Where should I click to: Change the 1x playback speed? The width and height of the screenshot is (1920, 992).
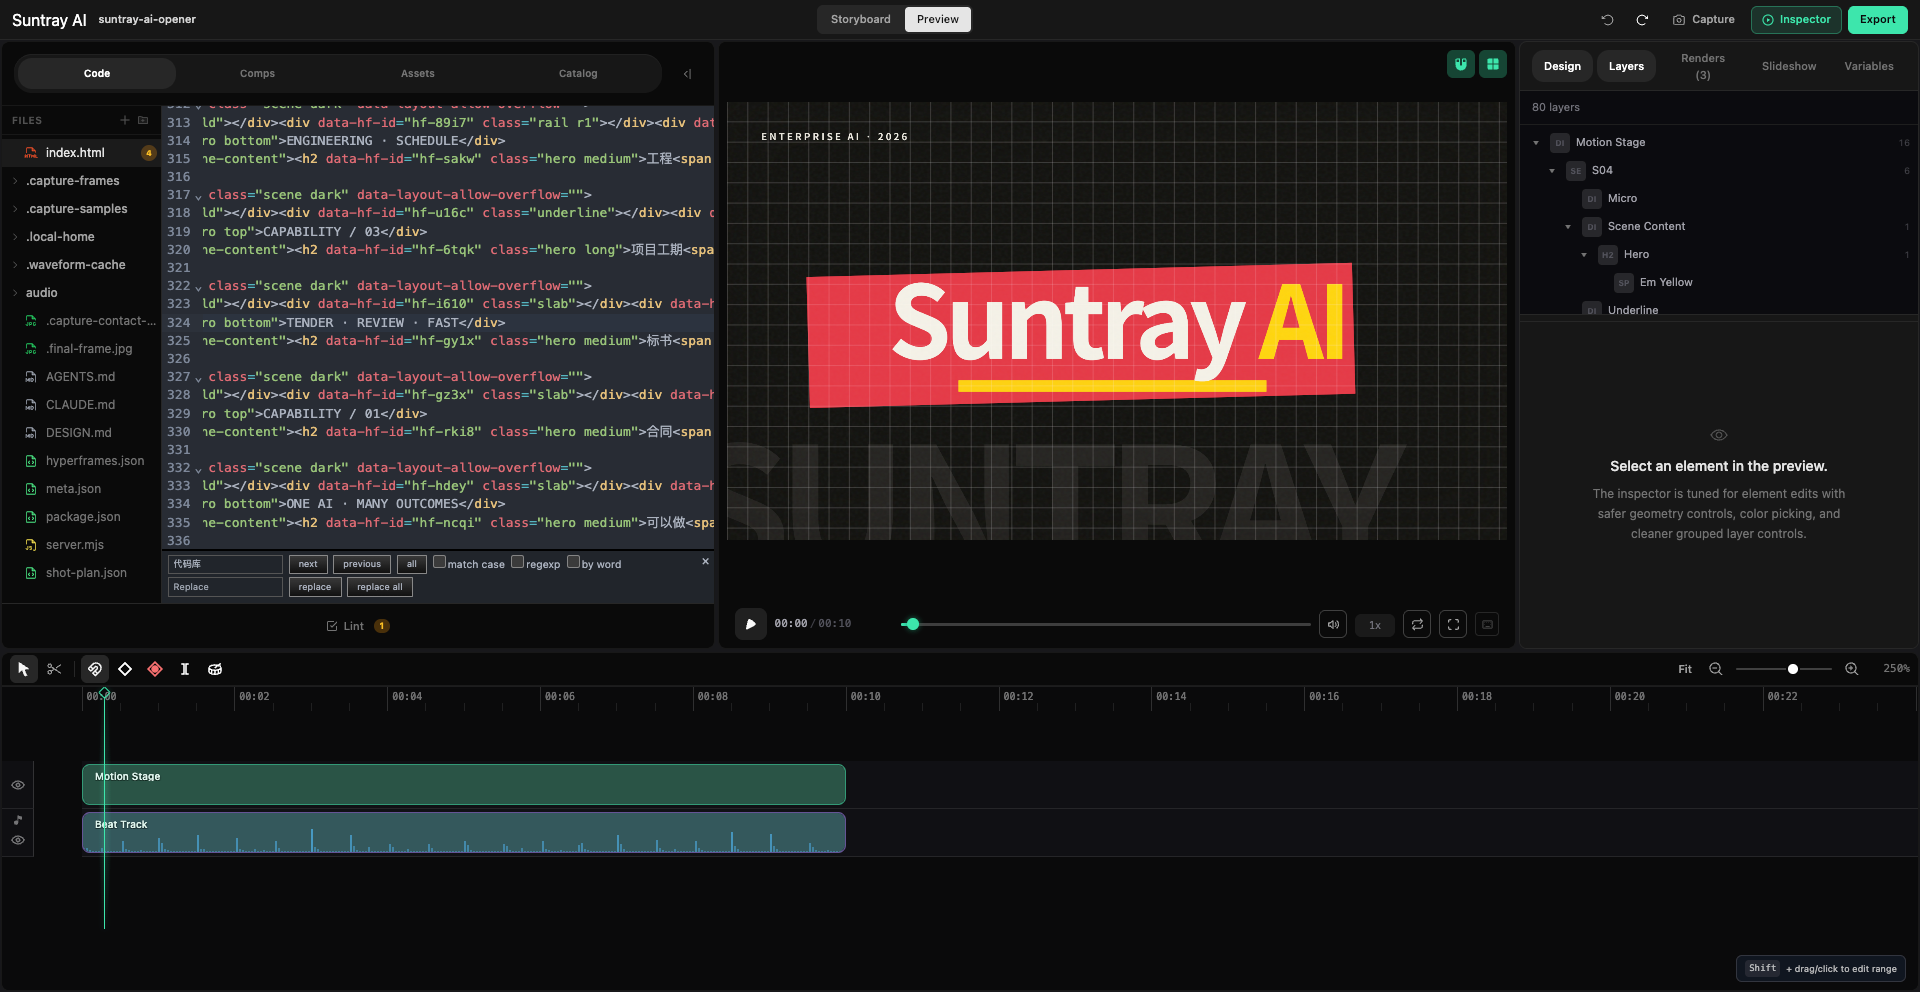coord(1375,625)
